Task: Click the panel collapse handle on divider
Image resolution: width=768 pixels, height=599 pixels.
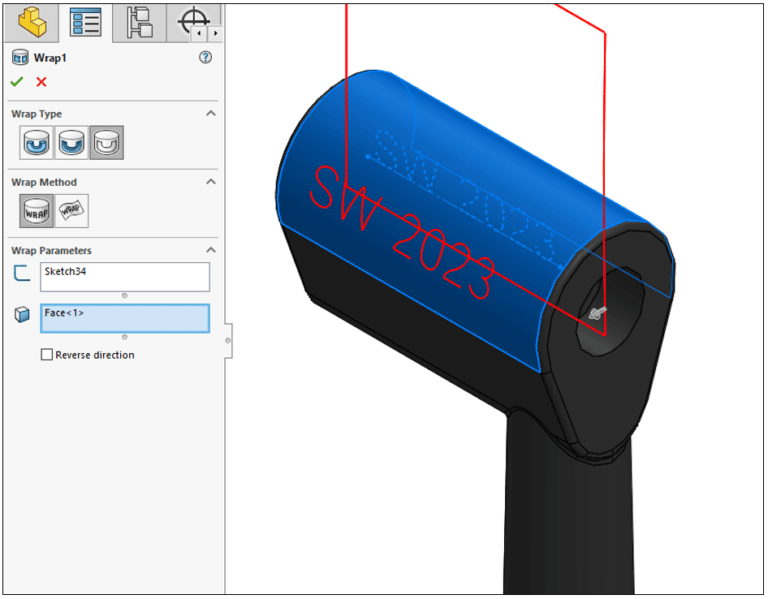Action: tap(228, 340)
